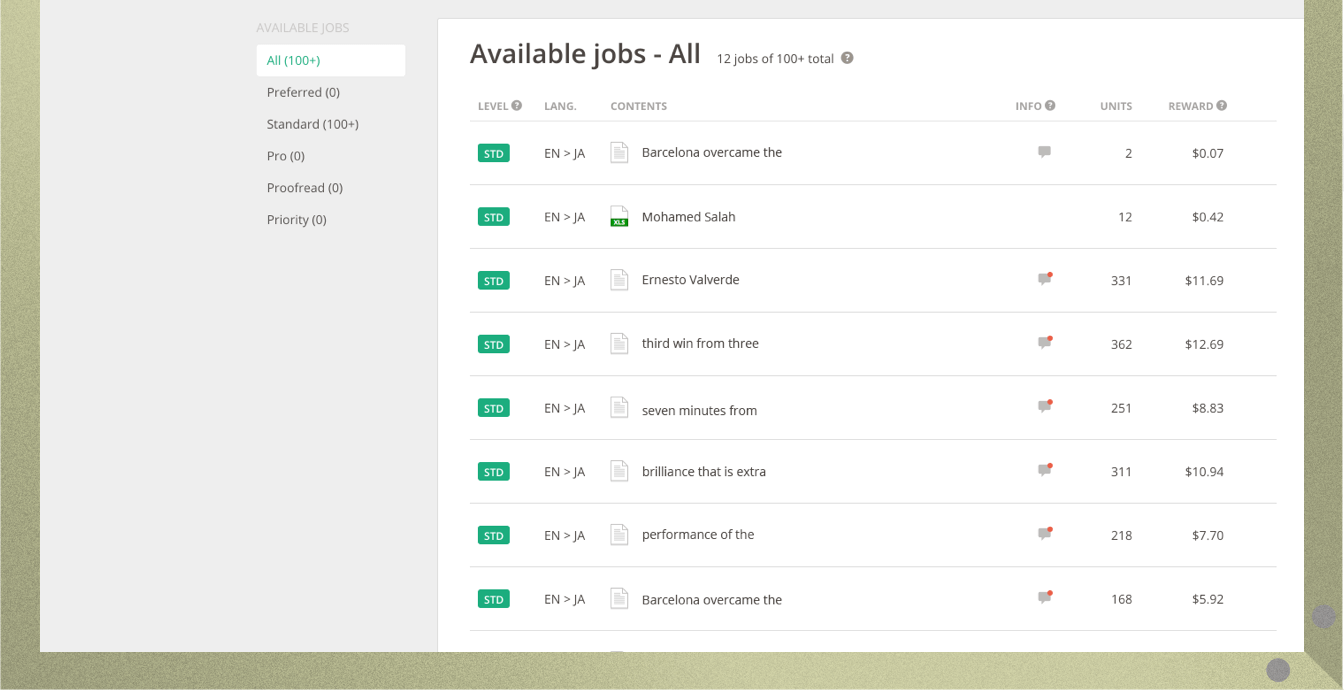Click comment icon on Ernesto Valverde job
This screenshot has height=690, width=1344.
(1045, 279)
